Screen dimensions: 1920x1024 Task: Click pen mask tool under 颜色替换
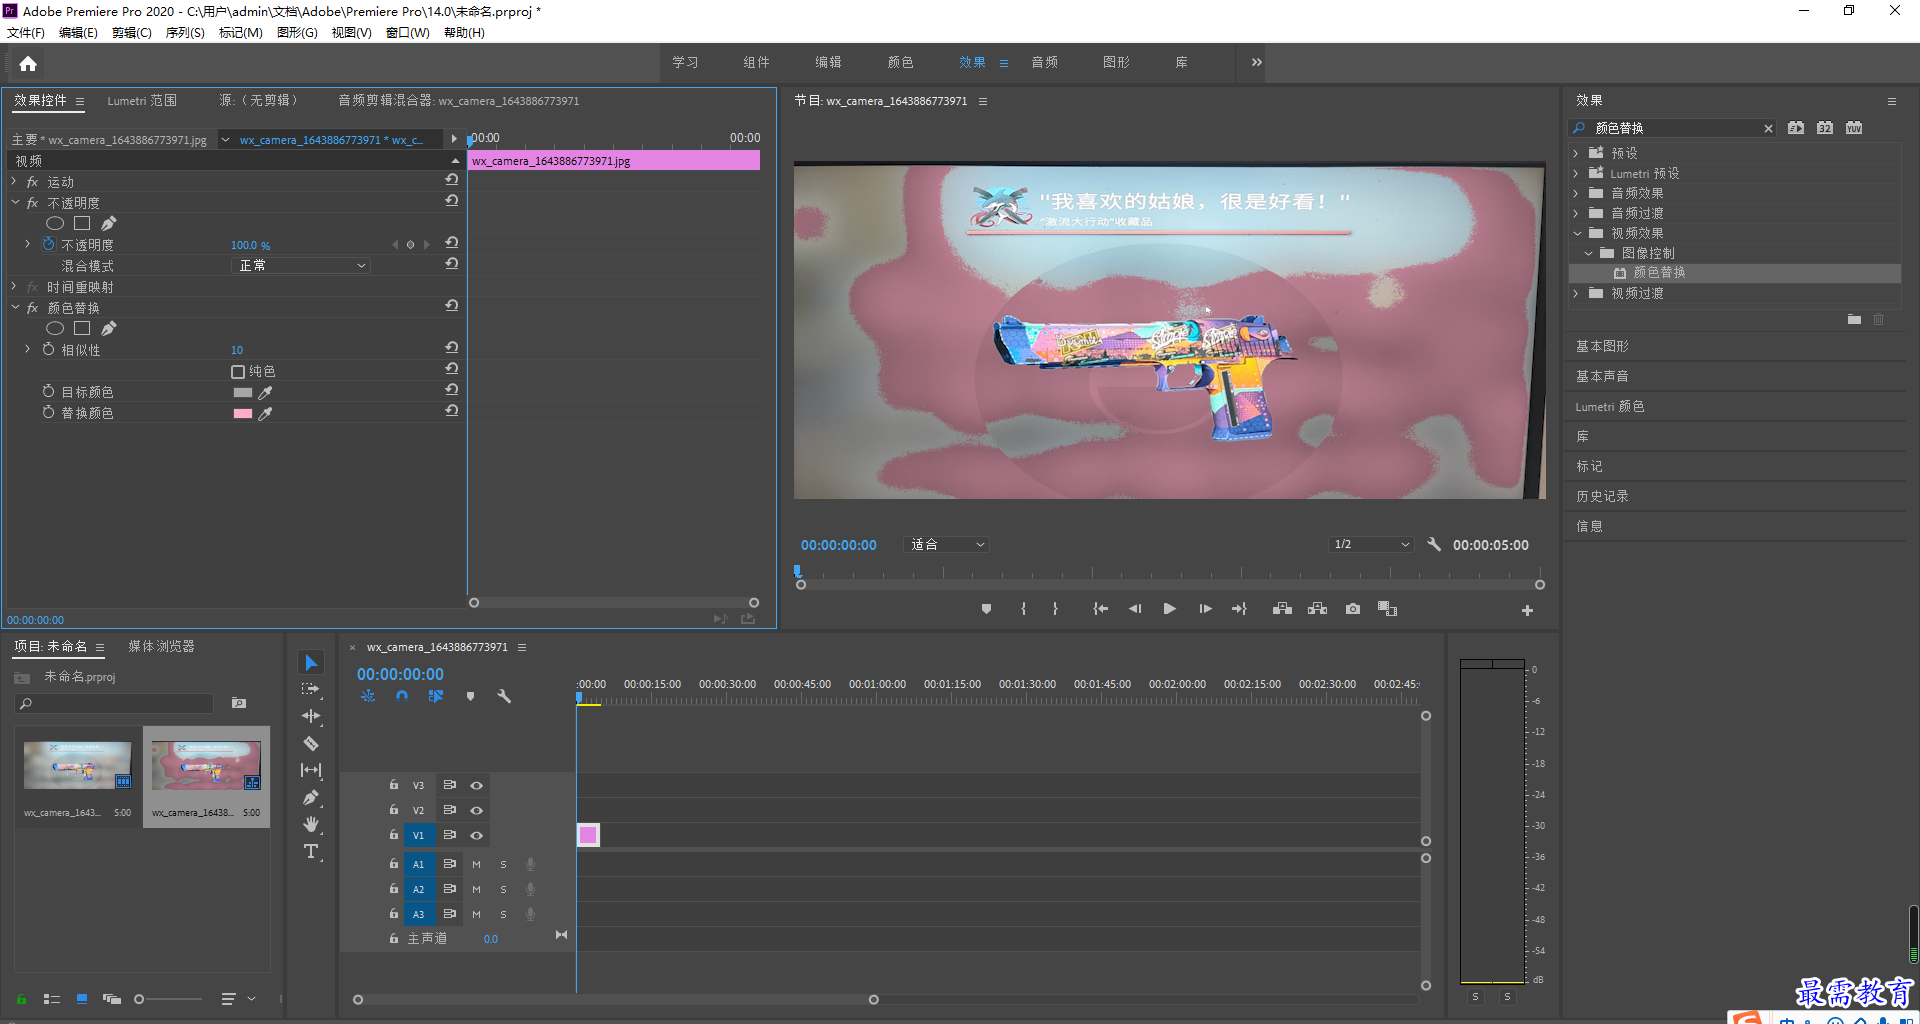[109, 328]
